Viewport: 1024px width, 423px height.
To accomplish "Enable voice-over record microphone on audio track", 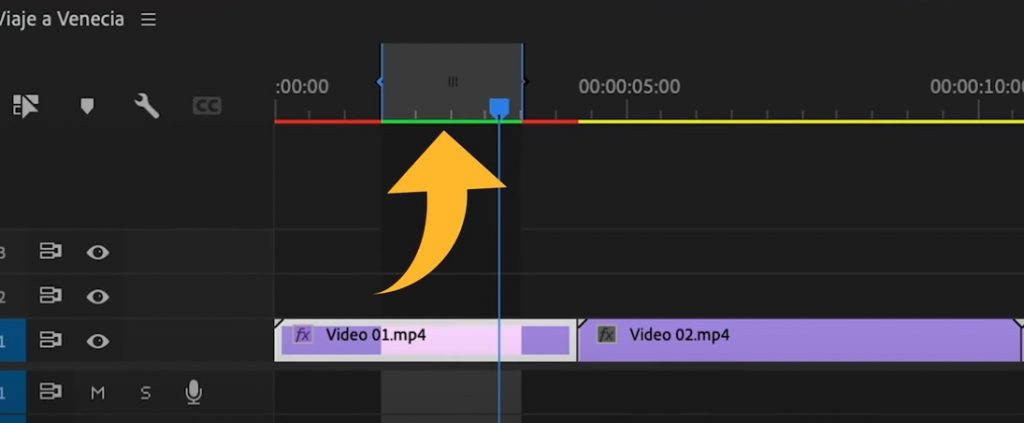I will coord(194,393).
